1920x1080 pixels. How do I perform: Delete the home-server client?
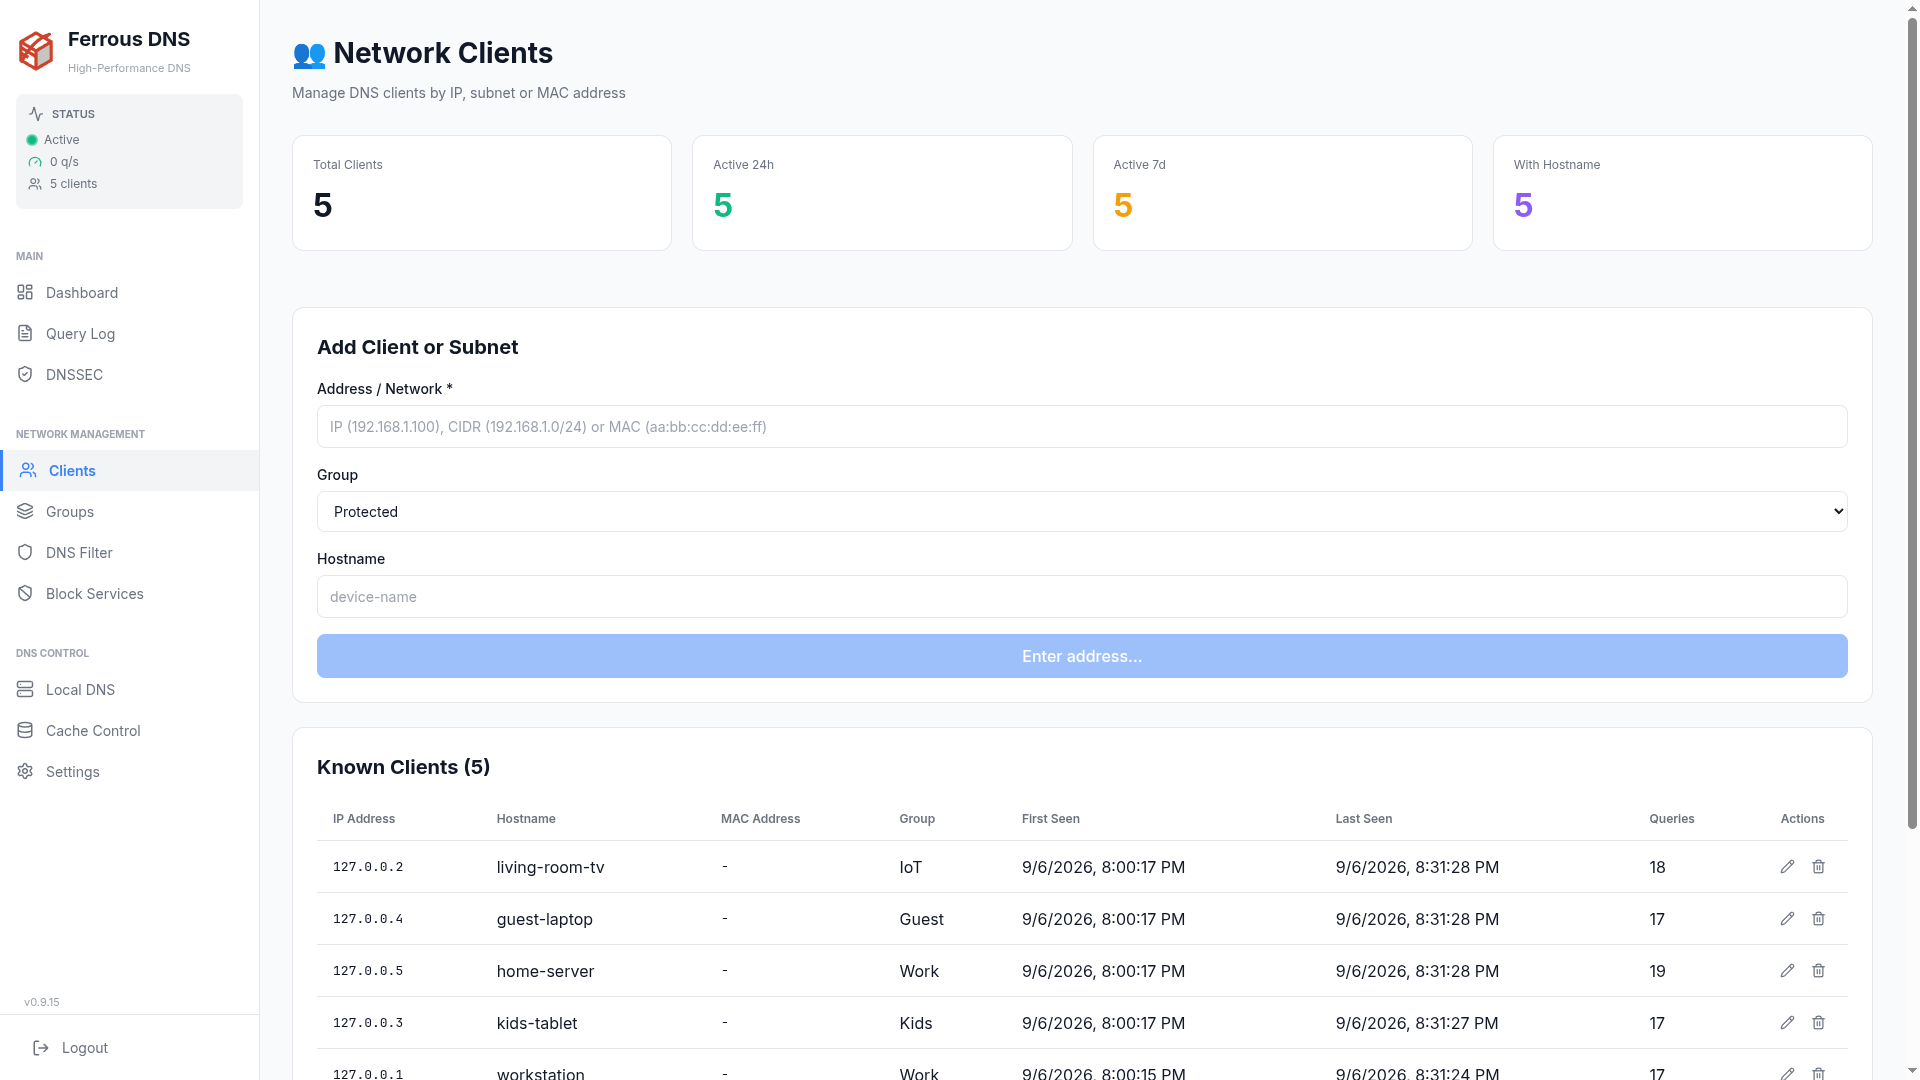click(1818, 971)
